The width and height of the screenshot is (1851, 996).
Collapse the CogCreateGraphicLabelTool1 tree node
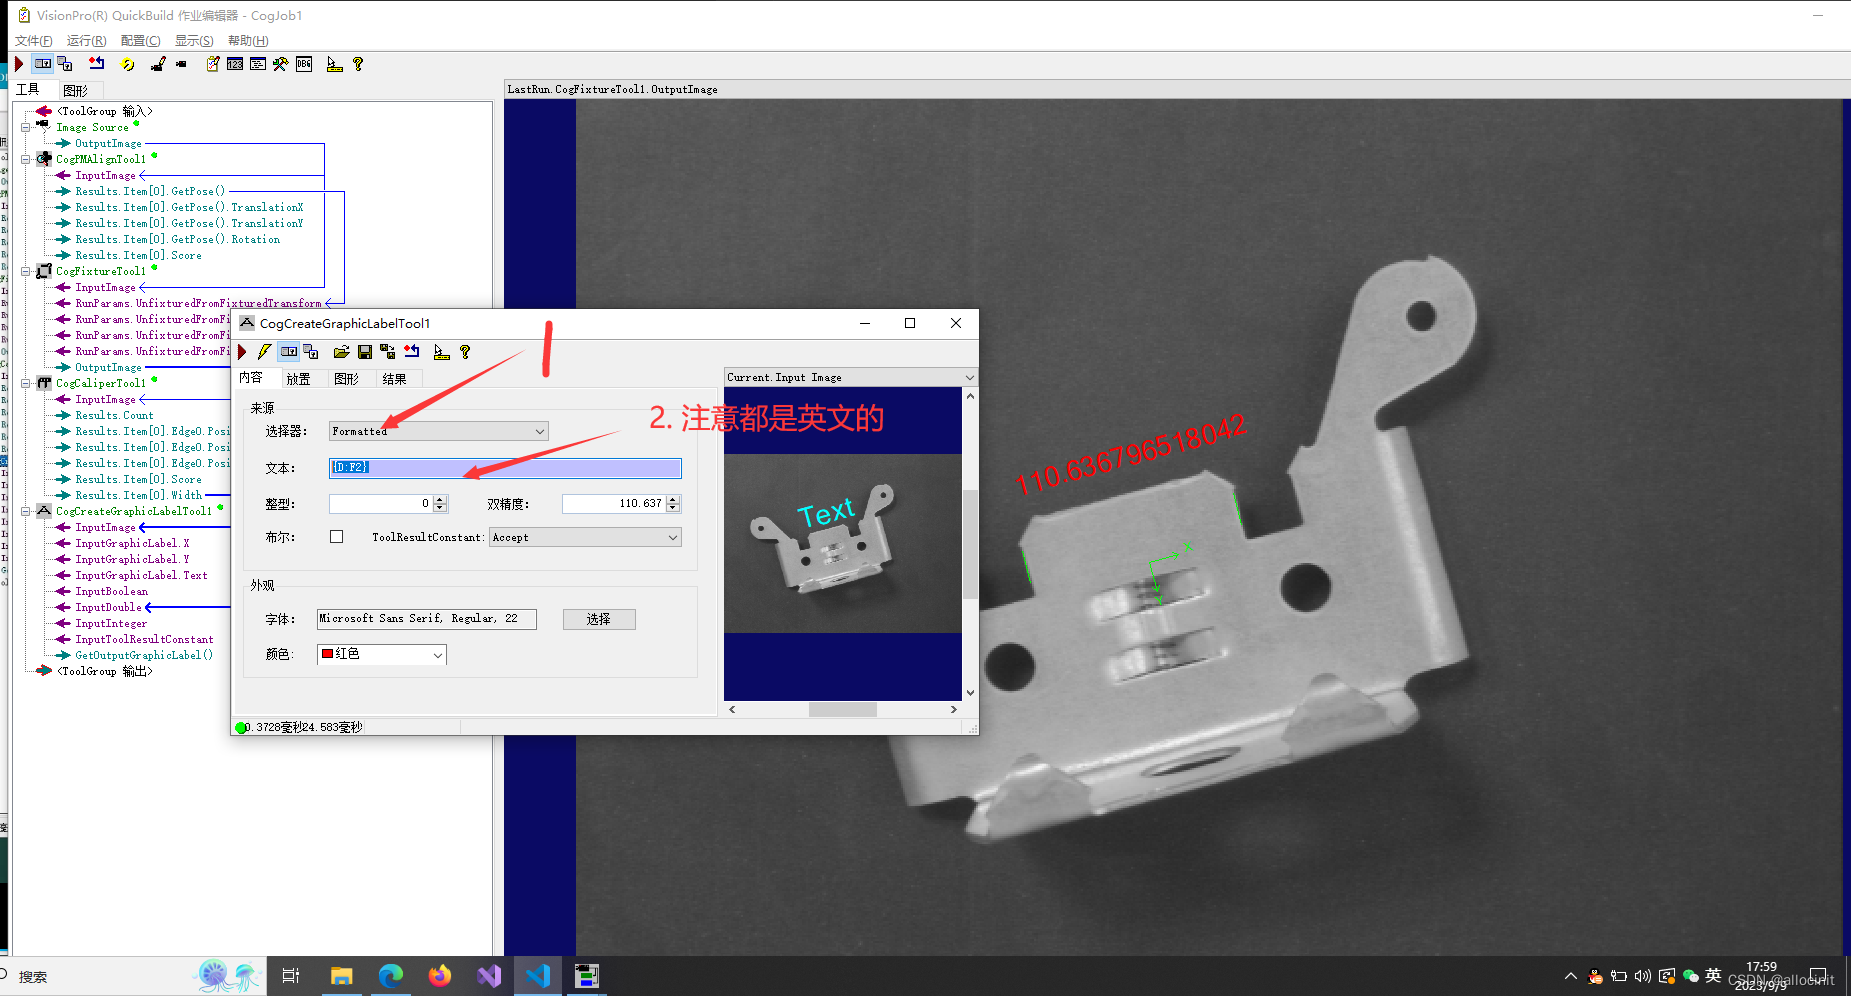[26, 511]
